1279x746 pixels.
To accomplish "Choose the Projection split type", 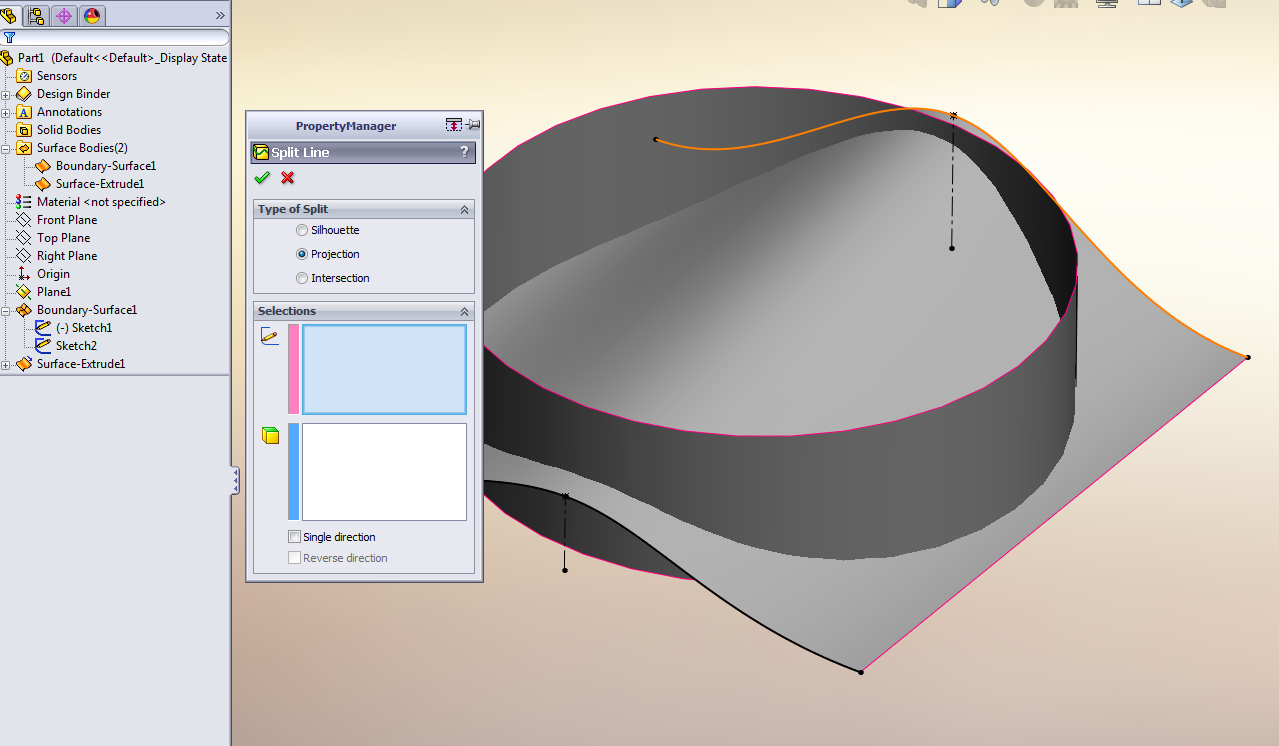I will point(302,254).
